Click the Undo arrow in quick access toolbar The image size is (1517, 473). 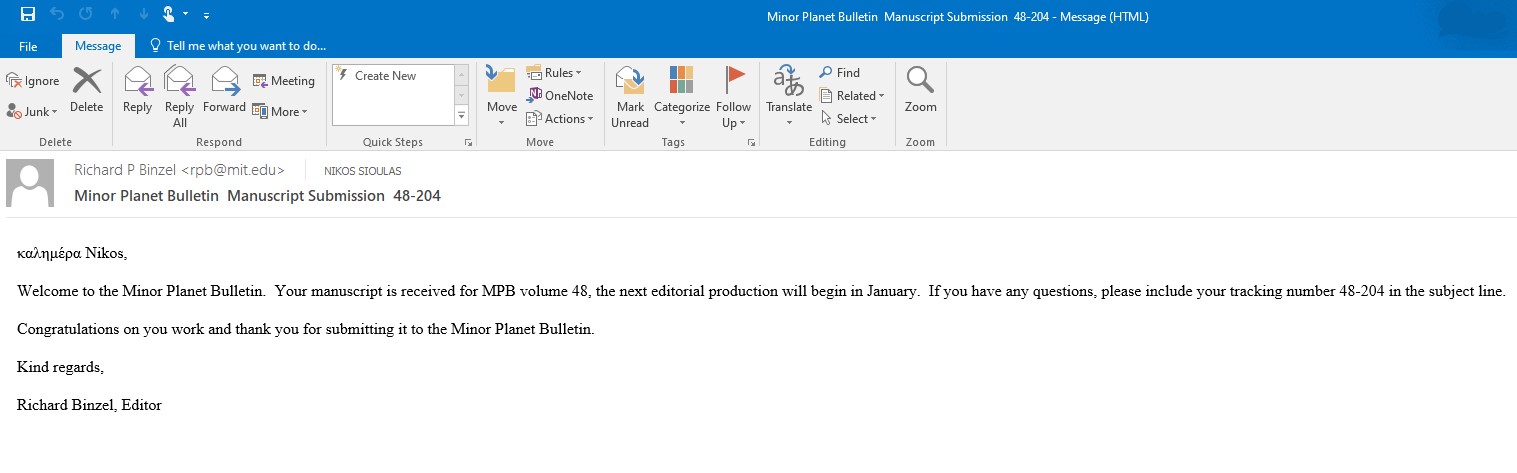[58, 14]
